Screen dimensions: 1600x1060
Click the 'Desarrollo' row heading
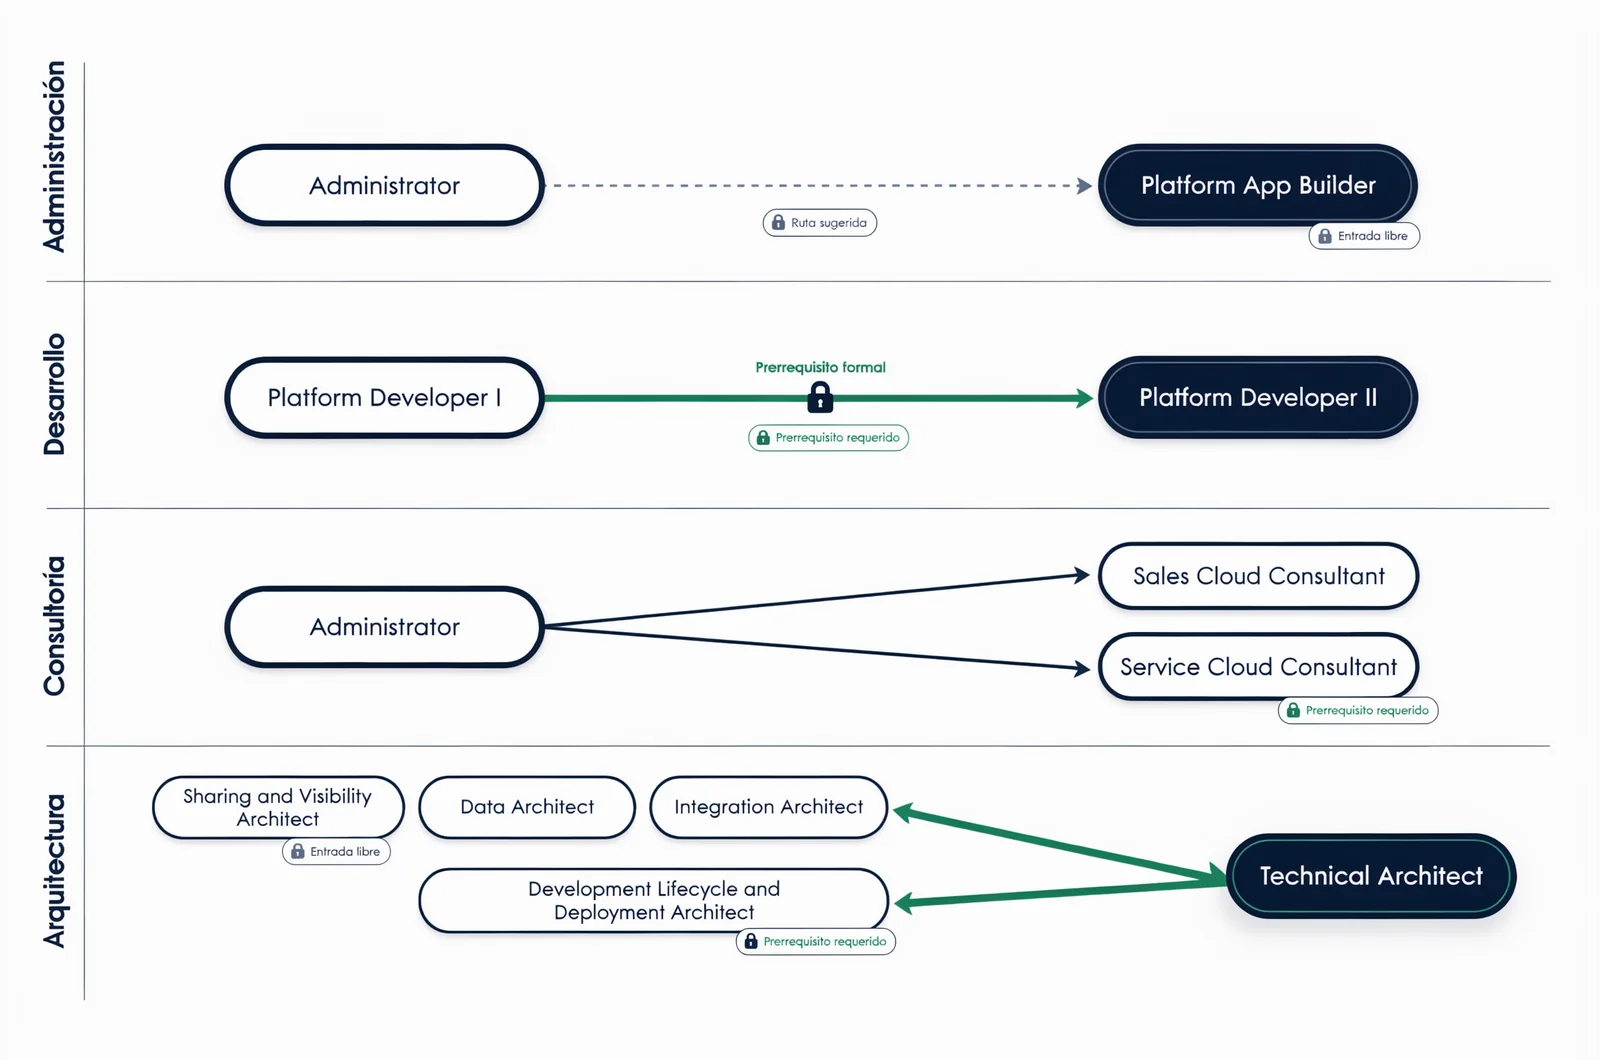pyautogui.click(x=54, y=394)
